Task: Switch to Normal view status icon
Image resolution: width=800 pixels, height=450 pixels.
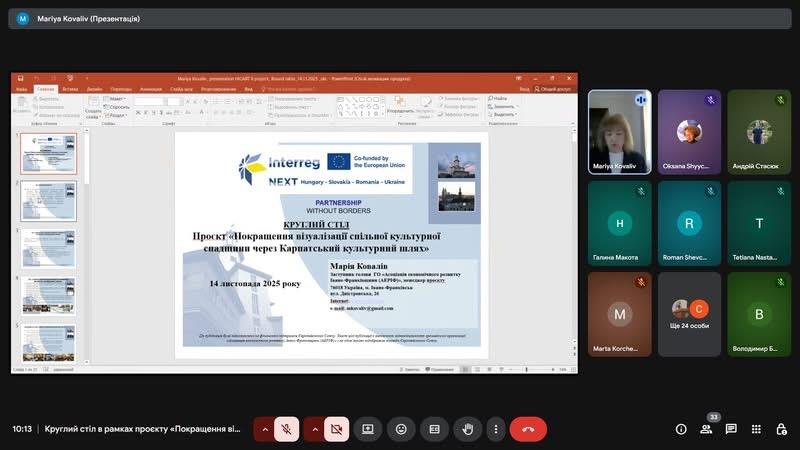Action: click(465, 369)
